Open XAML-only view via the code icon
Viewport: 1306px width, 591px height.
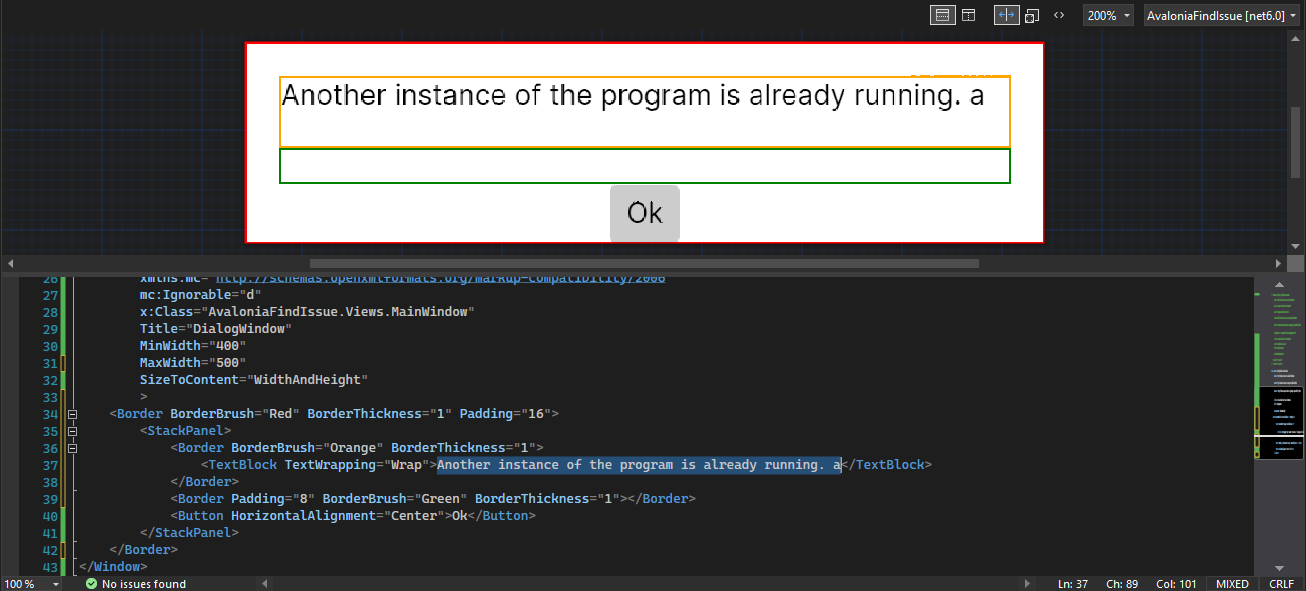(1059, 14)
